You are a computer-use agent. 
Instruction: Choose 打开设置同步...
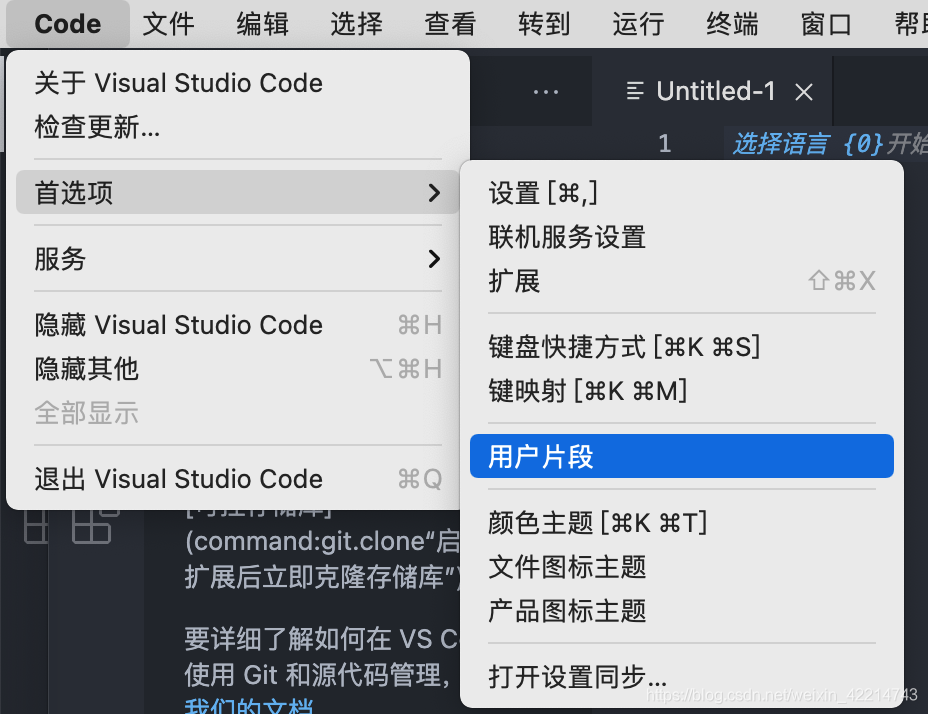click(x=682, y=676)
